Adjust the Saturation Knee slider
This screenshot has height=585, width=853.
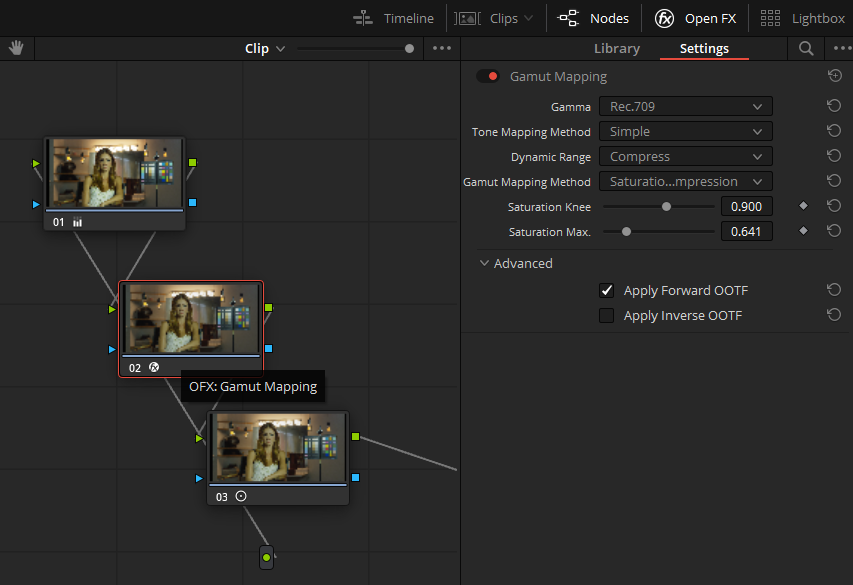click(666, 207)
